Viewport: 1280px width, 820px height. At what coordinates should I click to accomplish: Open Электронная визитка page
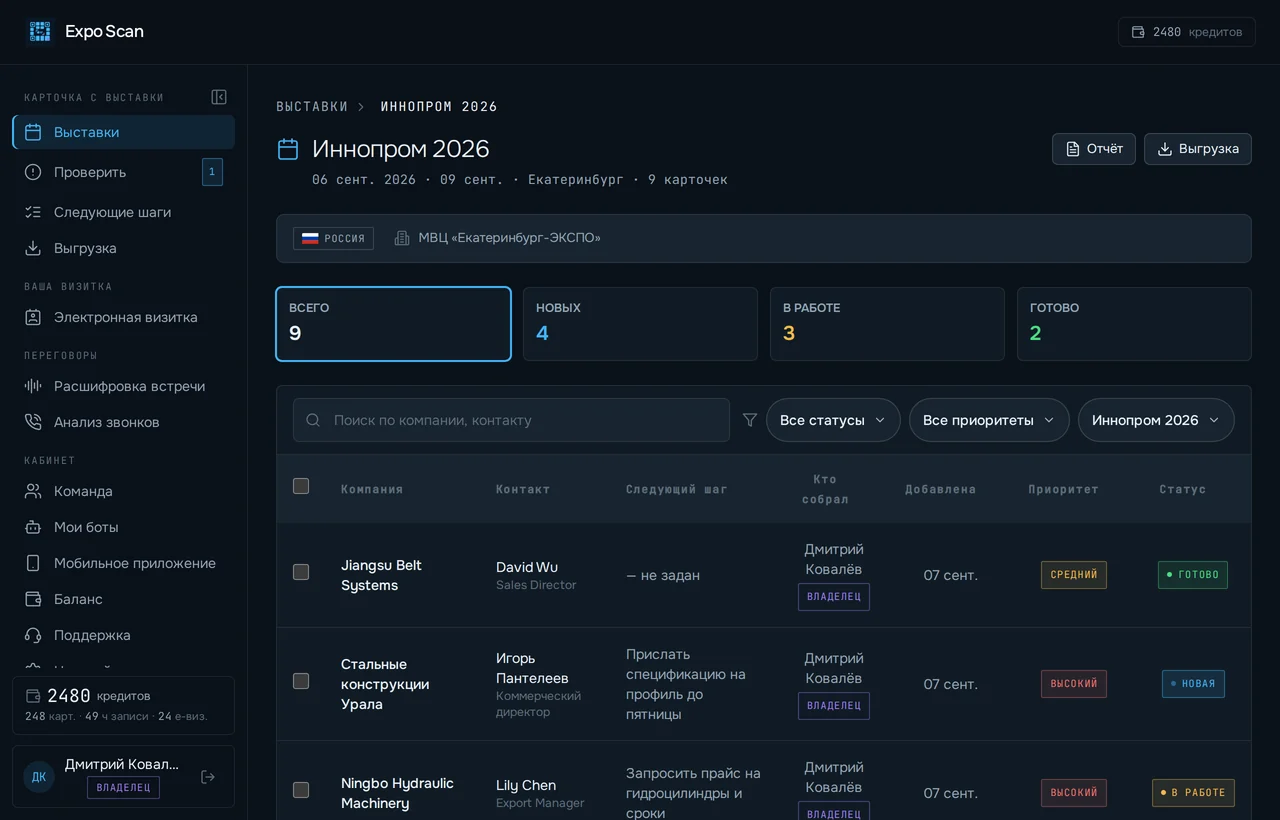(x=124, y=317)
